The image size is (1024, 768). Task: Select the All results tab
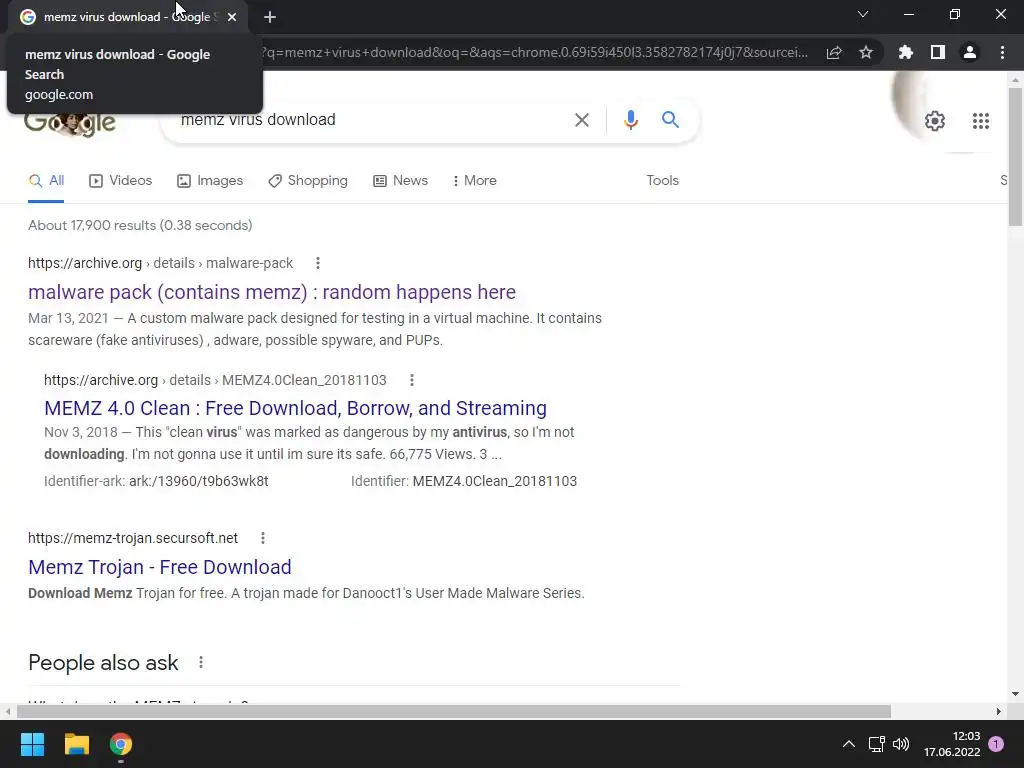(x=46, y=181)
